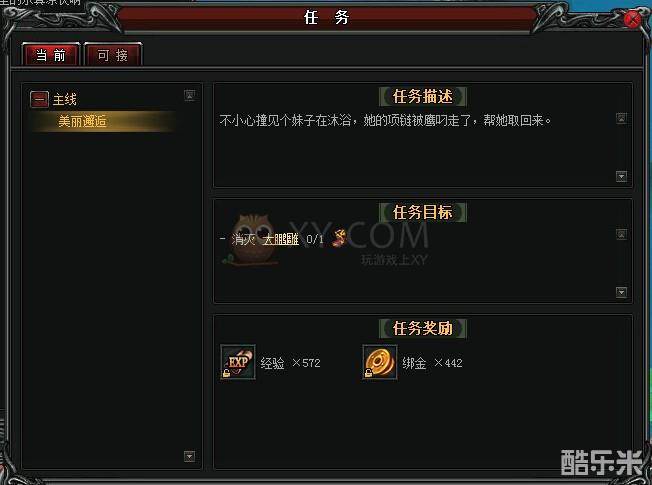Click the 大鹏雕 target link
The image size is (652, 485).
(x=281, y=239)
